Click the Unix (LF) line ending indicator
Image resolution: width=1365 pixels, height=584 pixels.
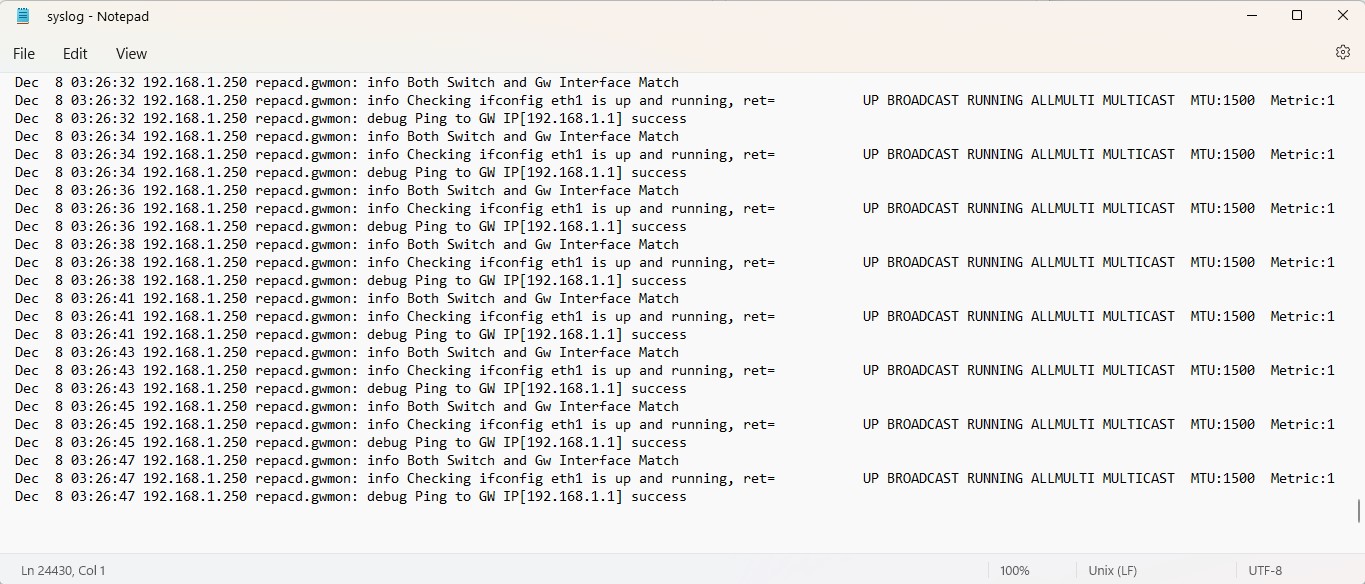(x=1112, y=570)
